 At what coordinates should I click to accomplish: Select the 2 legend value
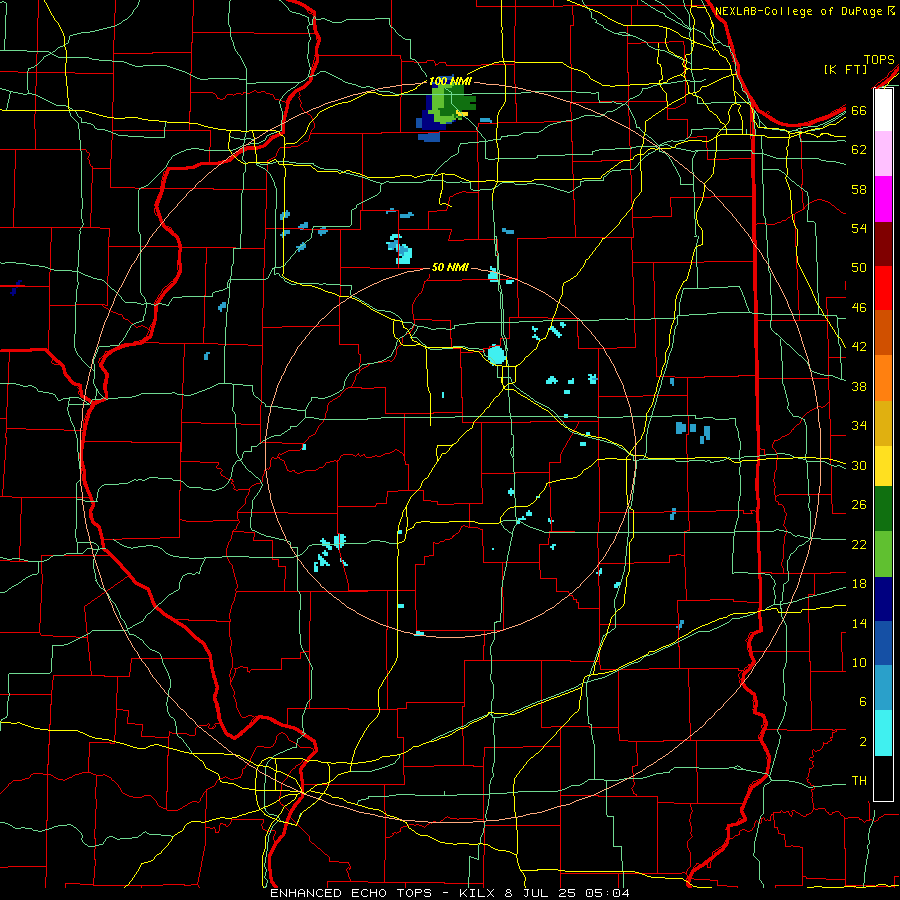coord(862,742)
